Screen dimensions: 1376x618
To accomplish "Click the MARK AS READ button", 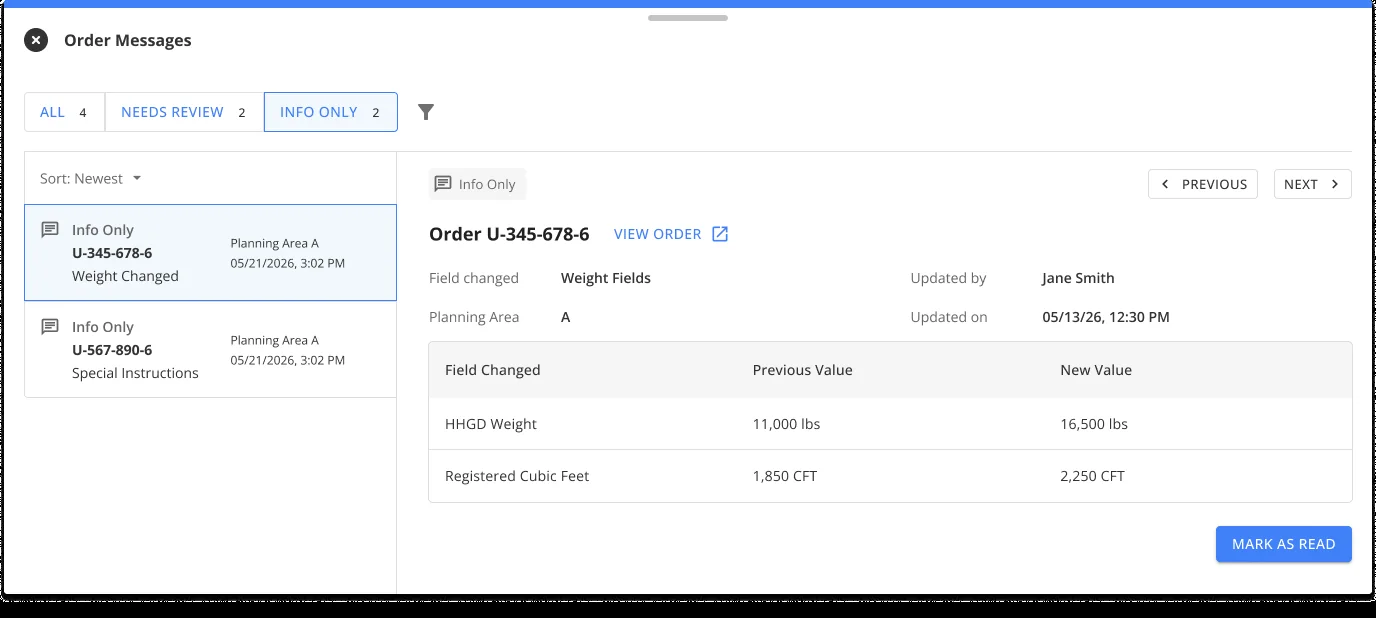I will pos(1284,544).
